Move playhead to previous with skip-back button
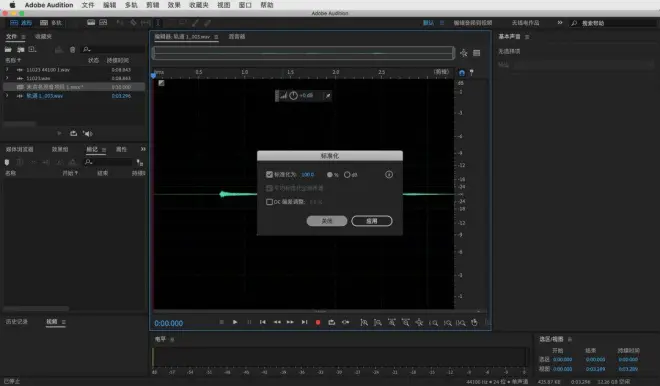660x386 pixels. tap(263, 322)
